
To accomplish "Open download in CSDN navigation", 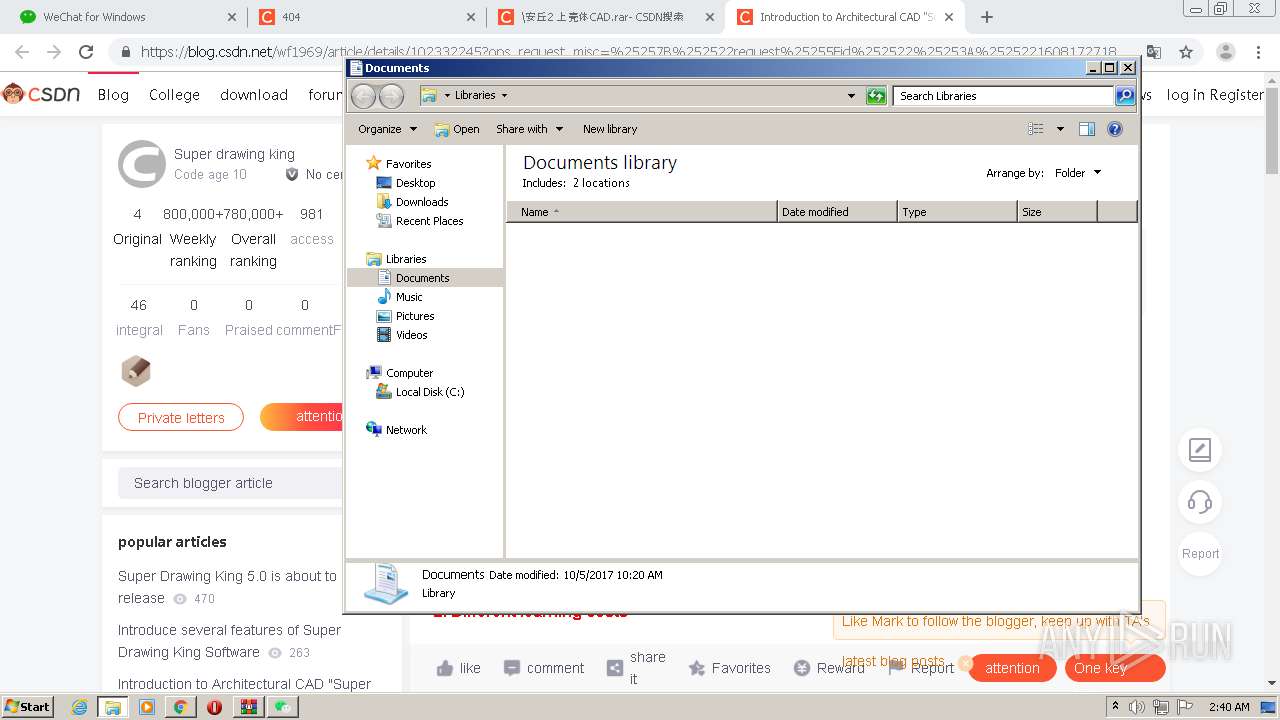I will tap(254, 95).
